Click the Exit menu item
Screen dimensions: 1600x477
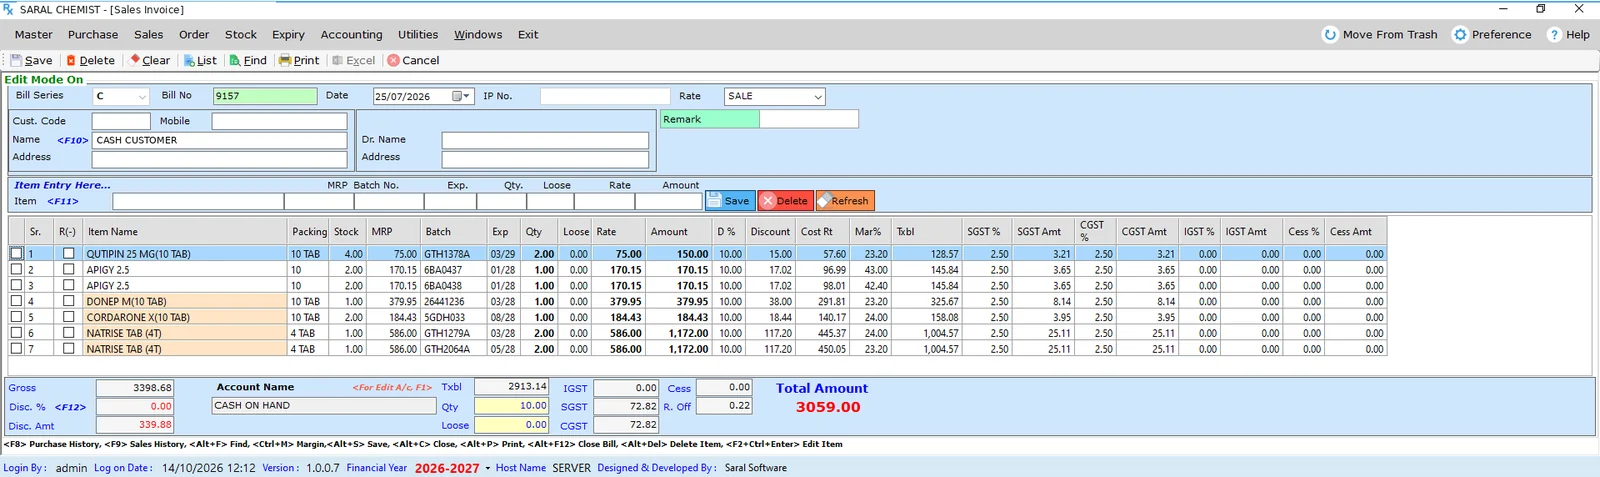tap(528, 35)
